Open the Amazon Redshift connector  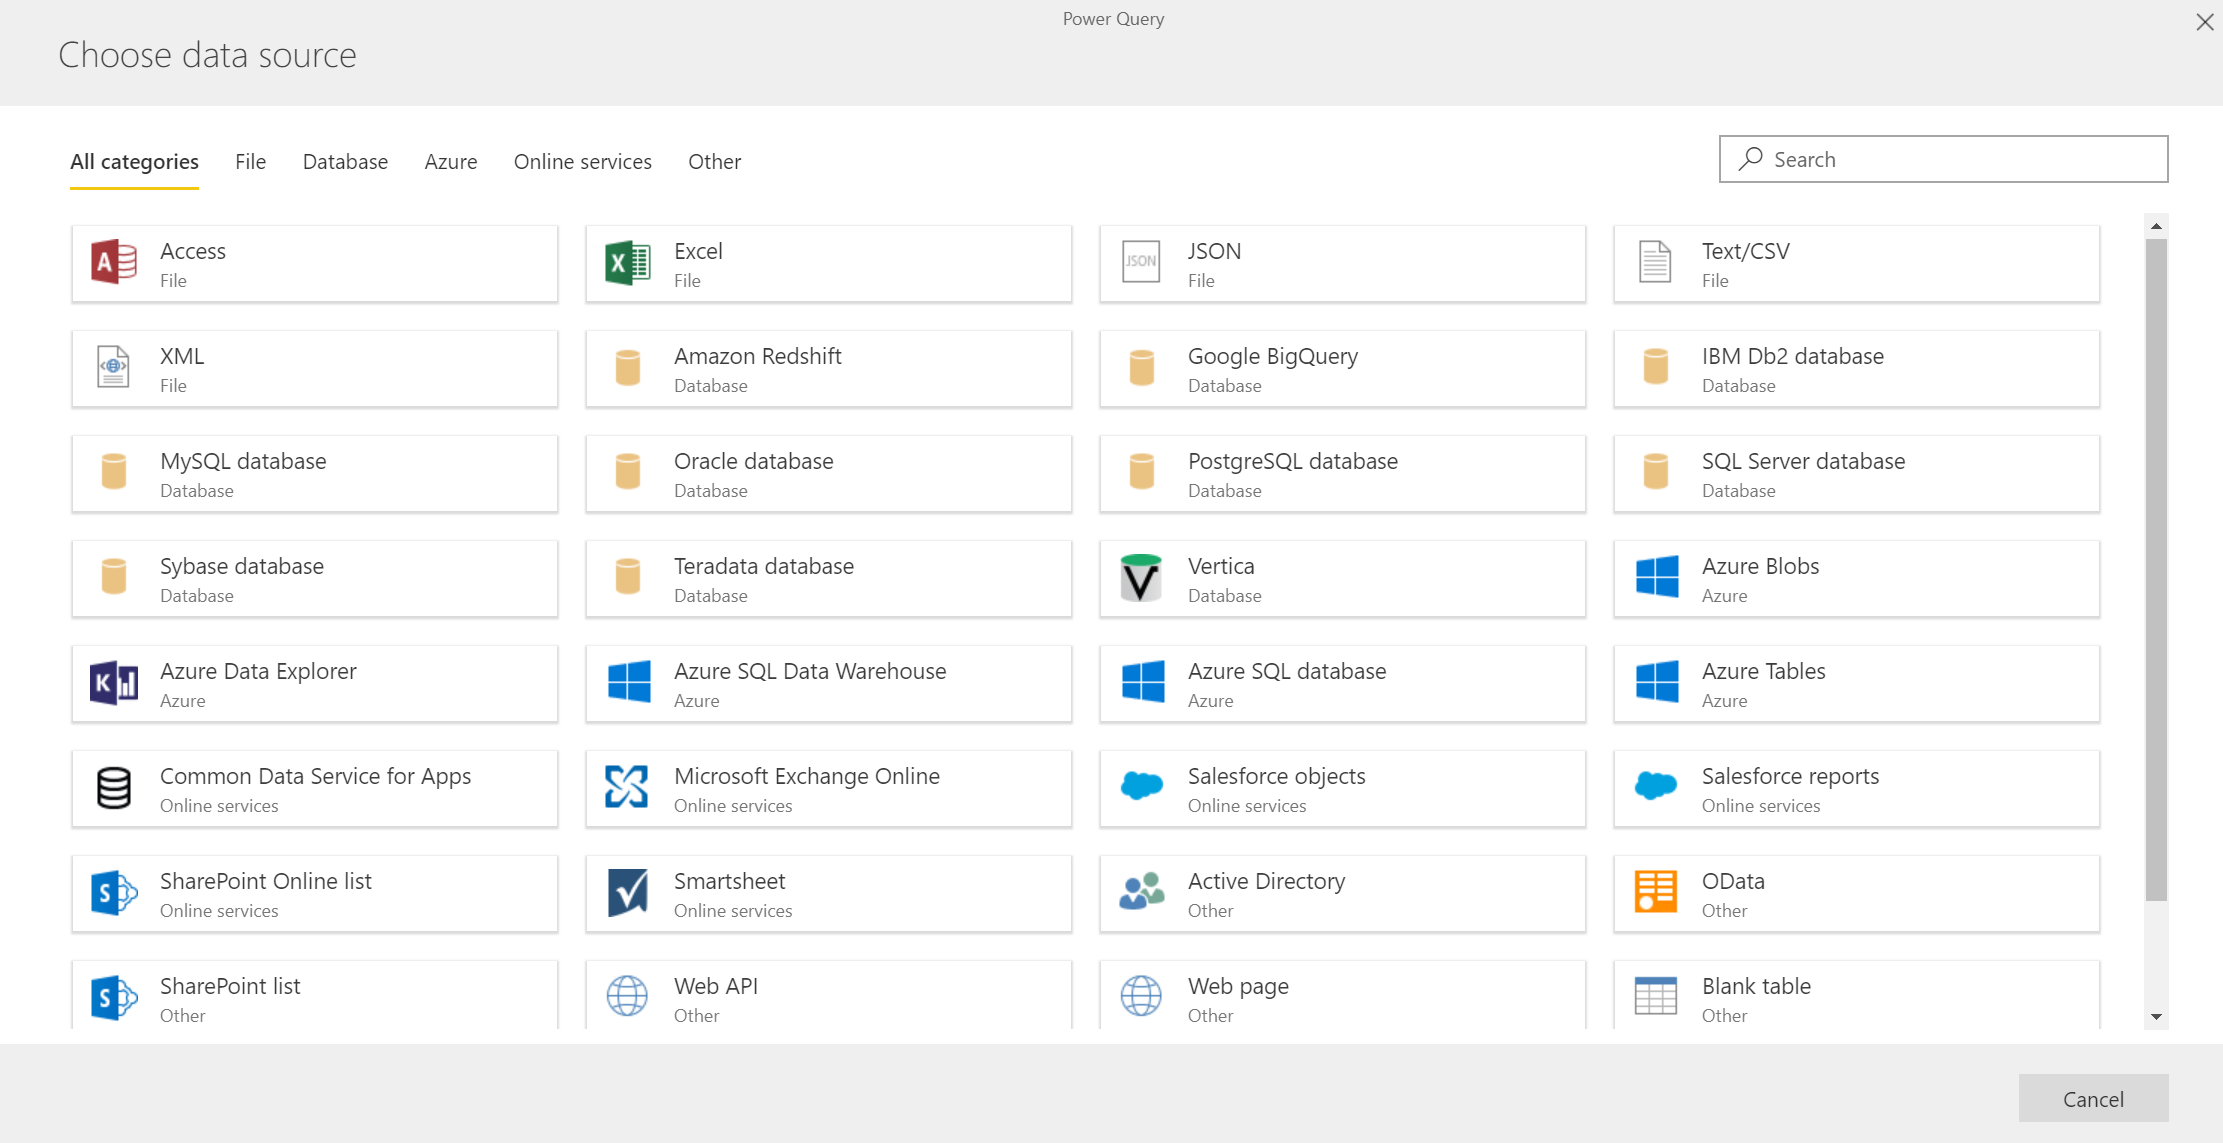828,368
